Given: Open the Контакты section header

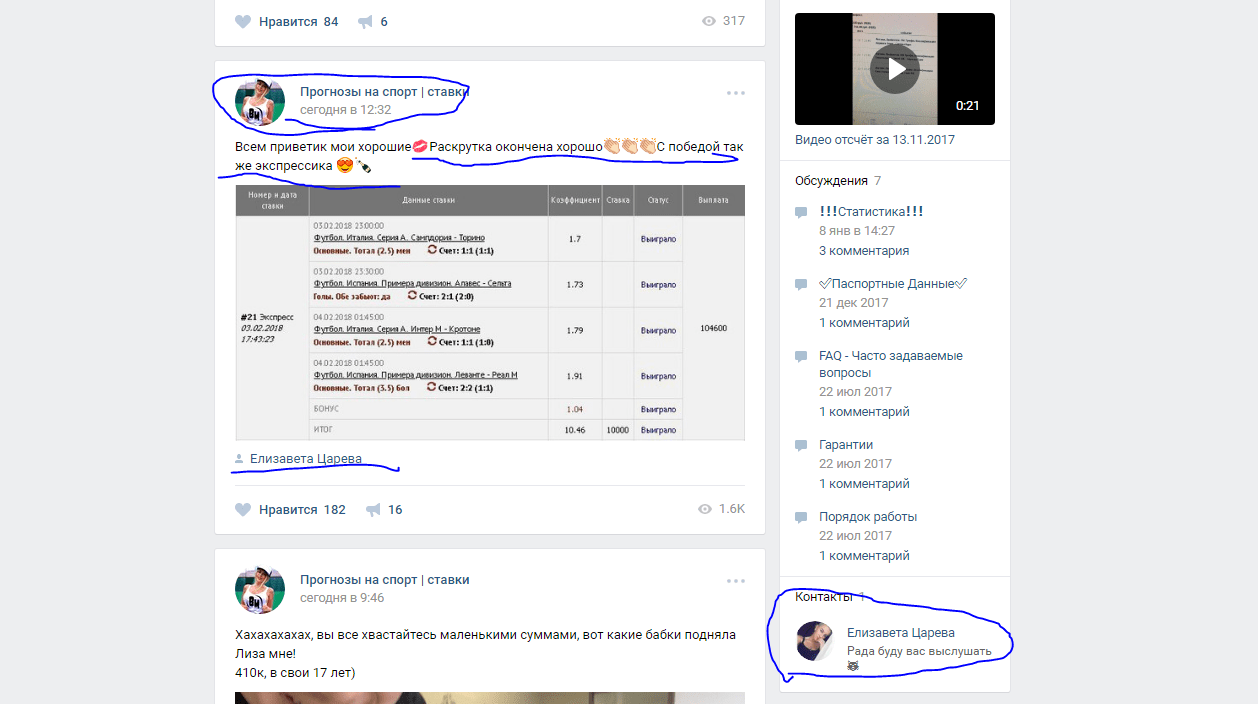Looking at the screenshot, I should coord(824,597).
